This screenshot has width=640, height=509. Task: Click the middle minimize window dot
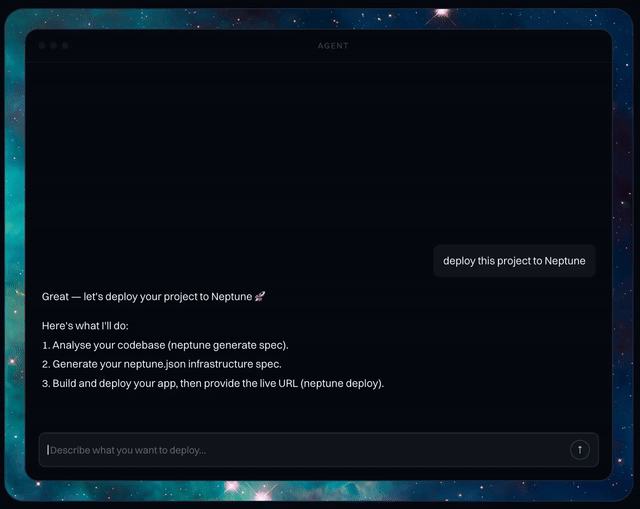(x=53, y=46)
